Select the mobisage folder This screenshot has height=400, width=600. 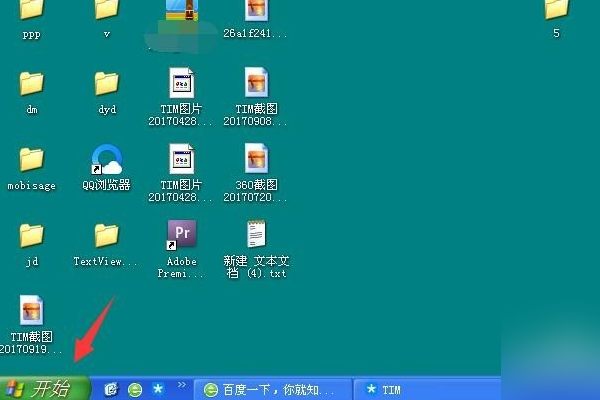31,159
